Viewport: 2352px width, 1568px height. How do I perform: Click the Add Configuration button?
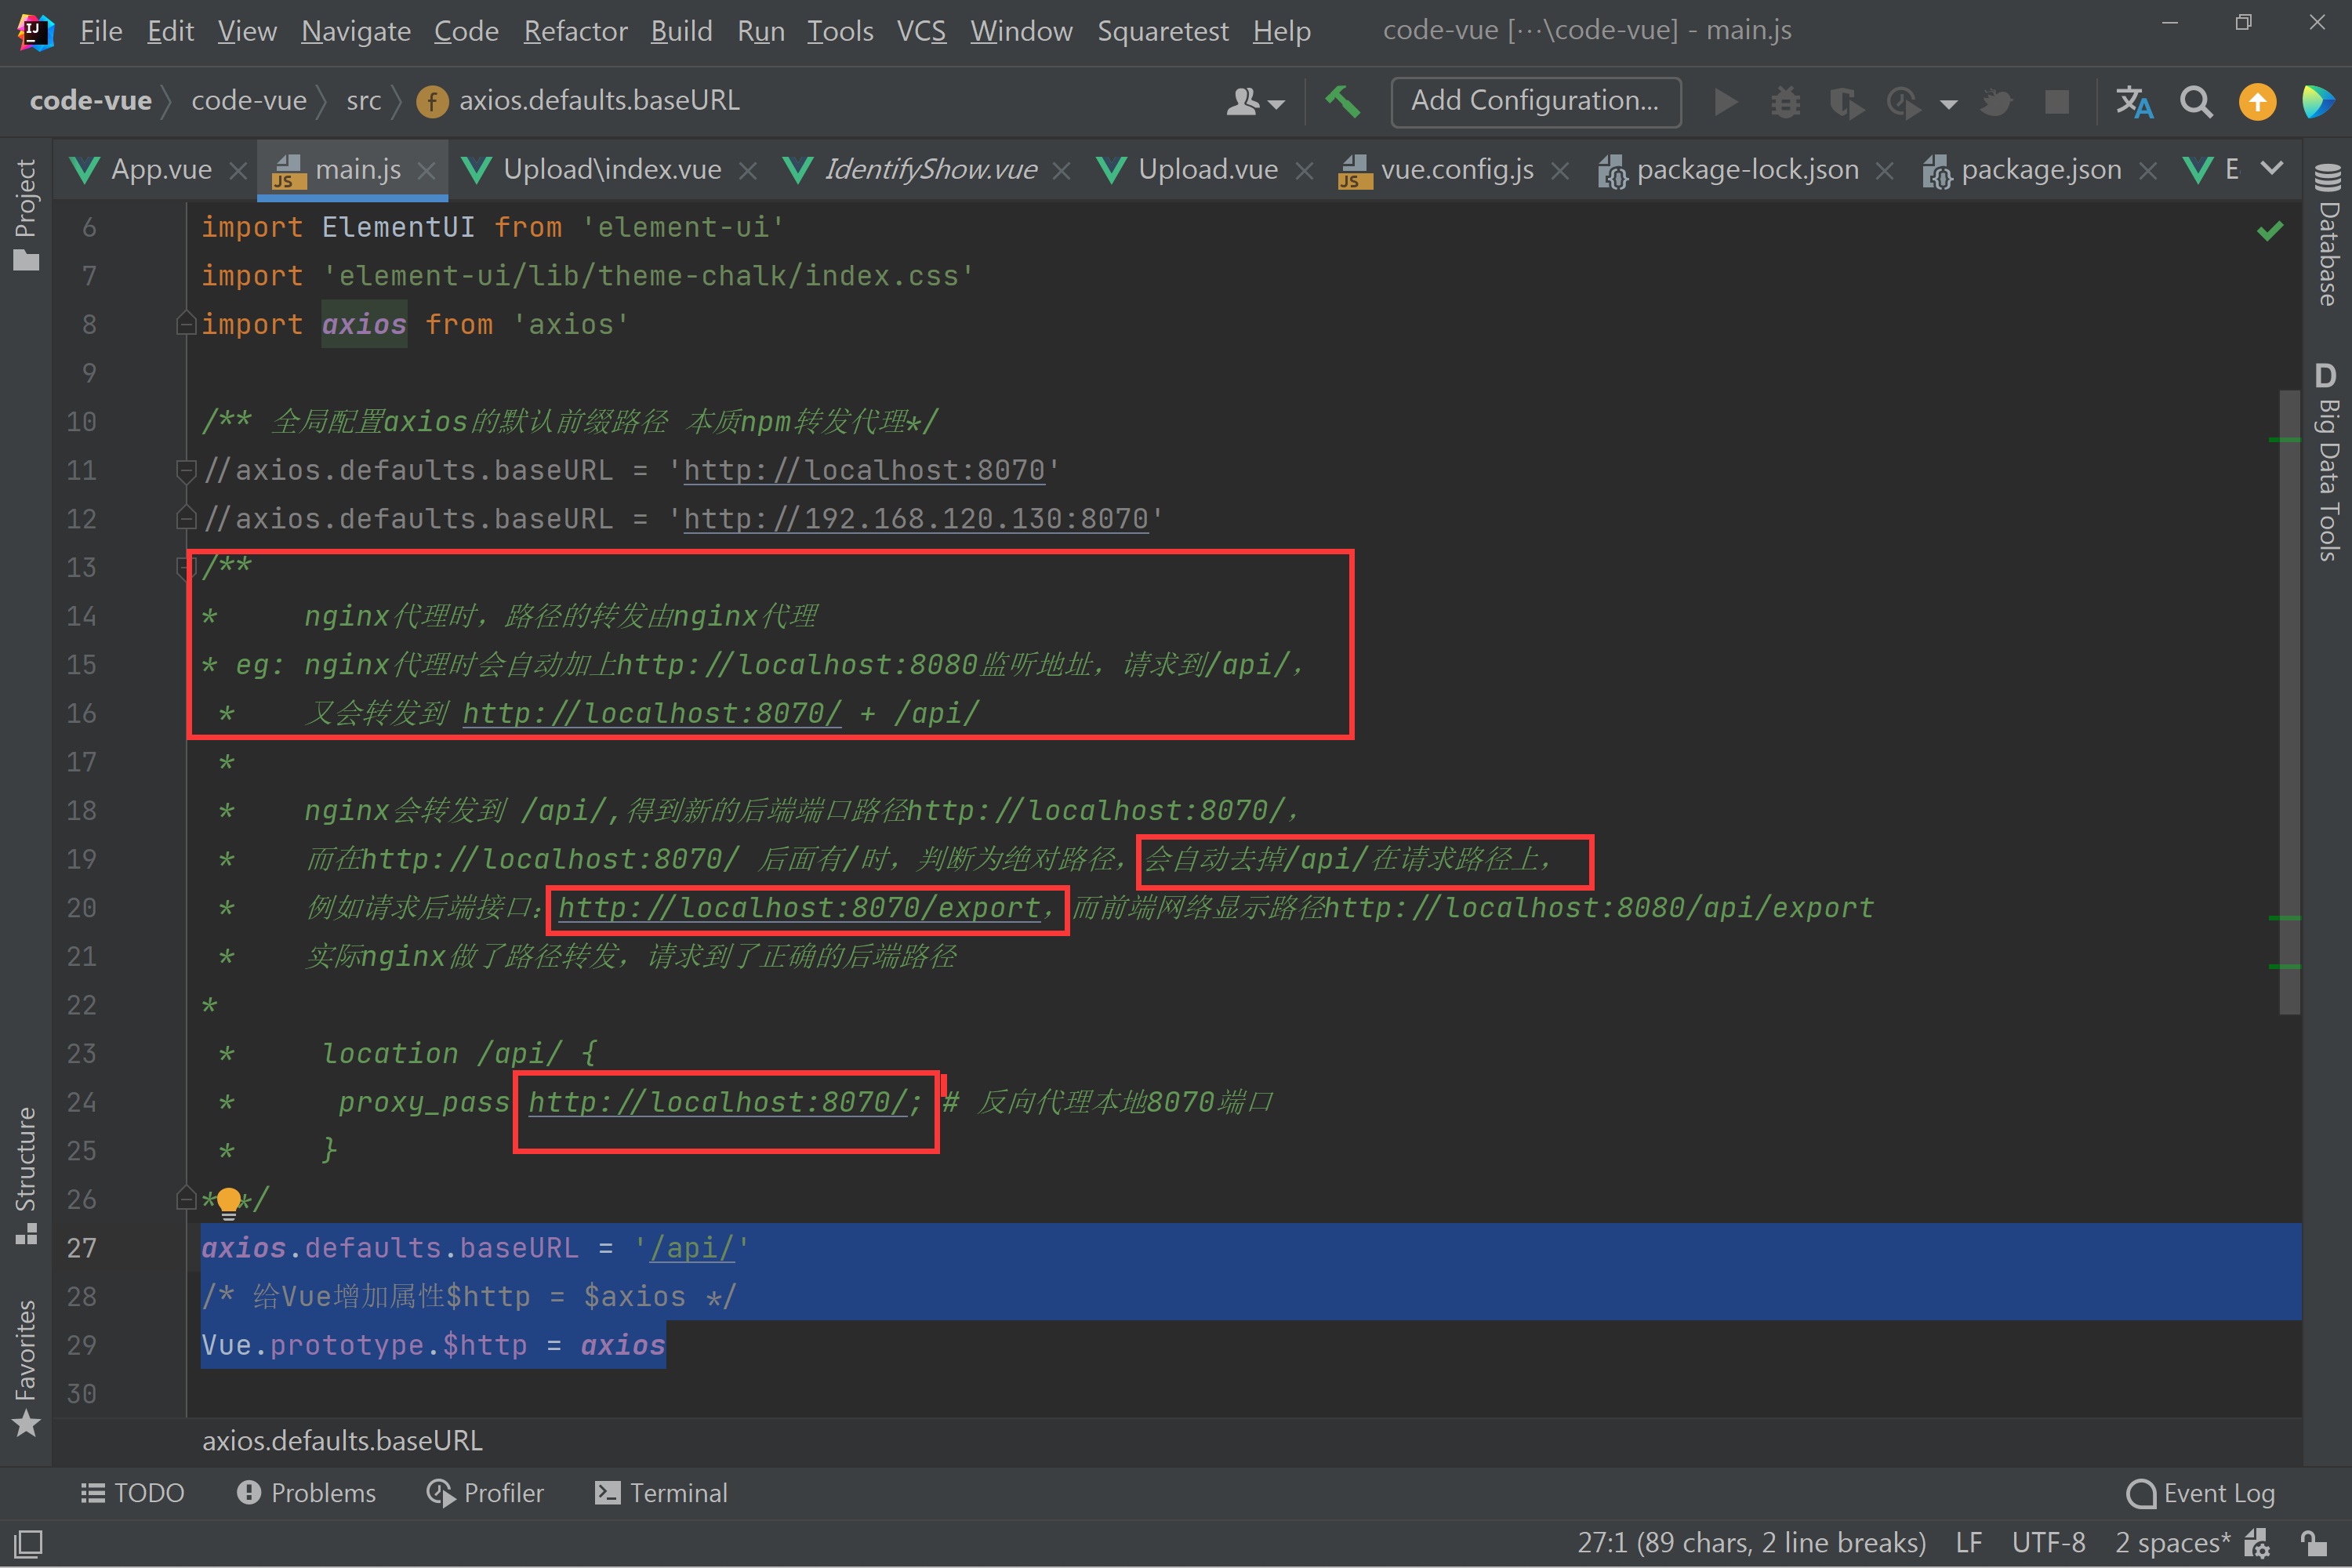point(1535,101)
